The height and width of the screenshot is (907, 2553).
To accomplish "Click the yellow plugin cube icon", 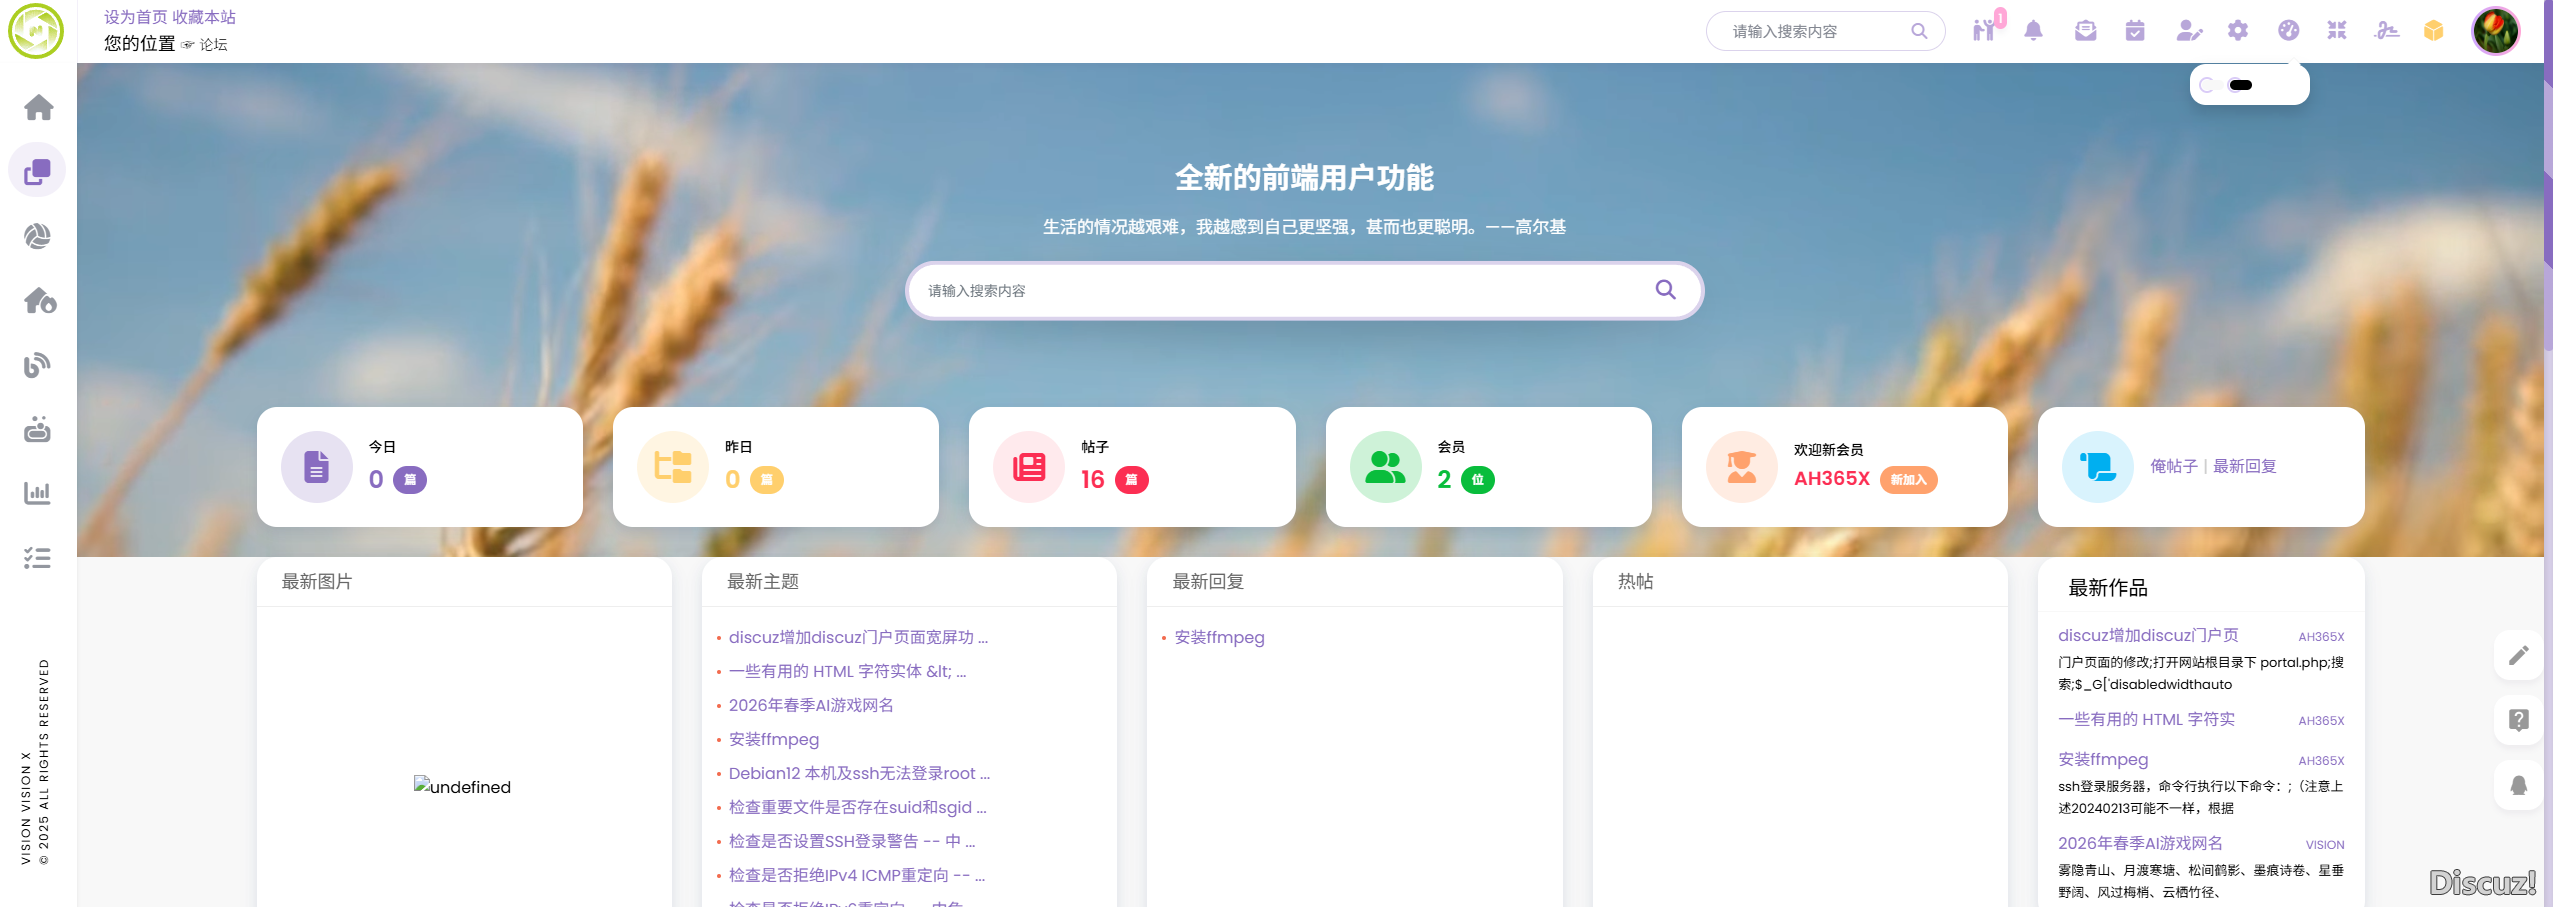I will click(x=2433, y=31).
